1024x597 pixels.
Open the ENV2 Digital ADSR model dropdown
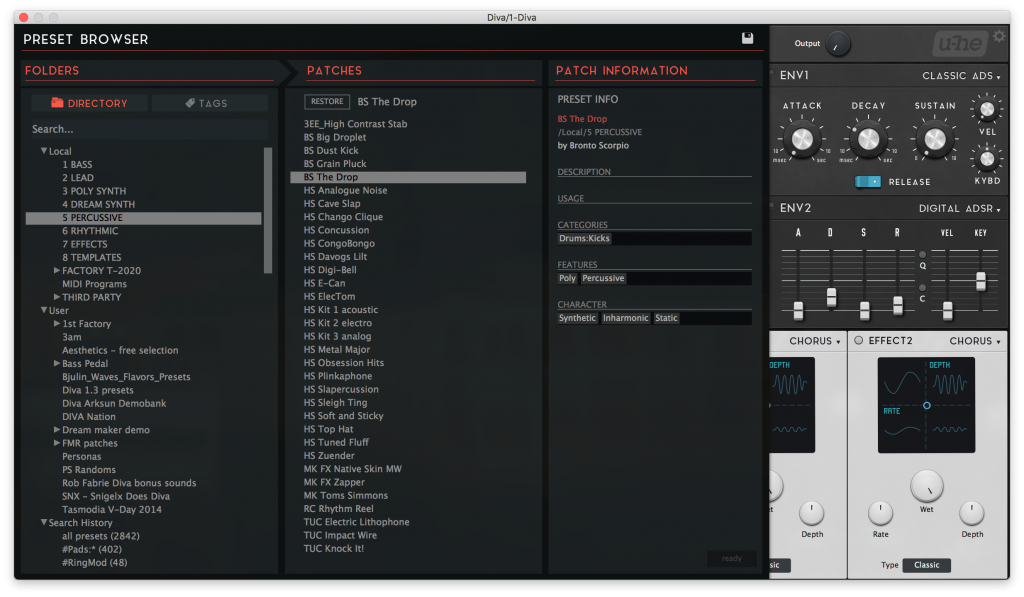pos(960,209)
